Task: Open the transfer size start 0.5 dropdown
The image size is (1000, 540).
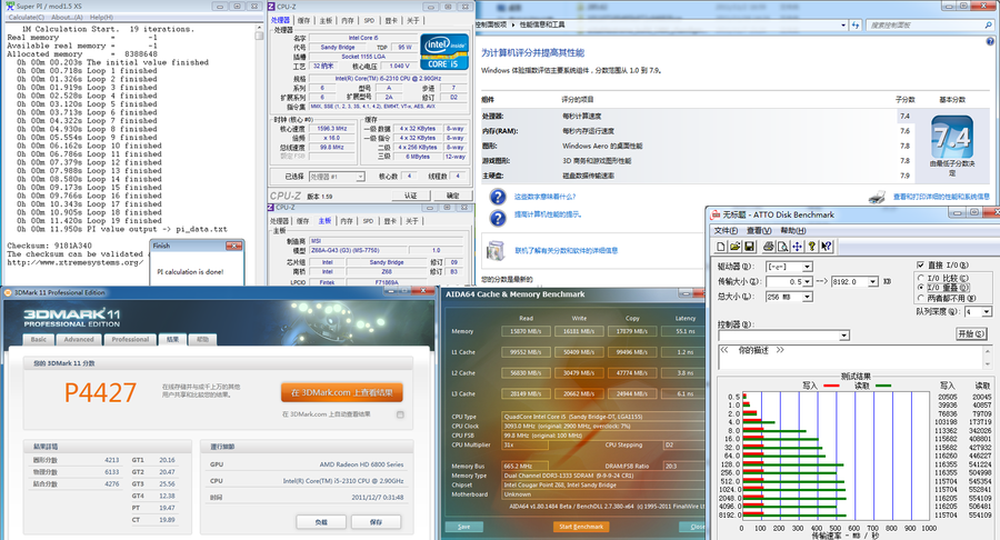Action: point(807,281)
